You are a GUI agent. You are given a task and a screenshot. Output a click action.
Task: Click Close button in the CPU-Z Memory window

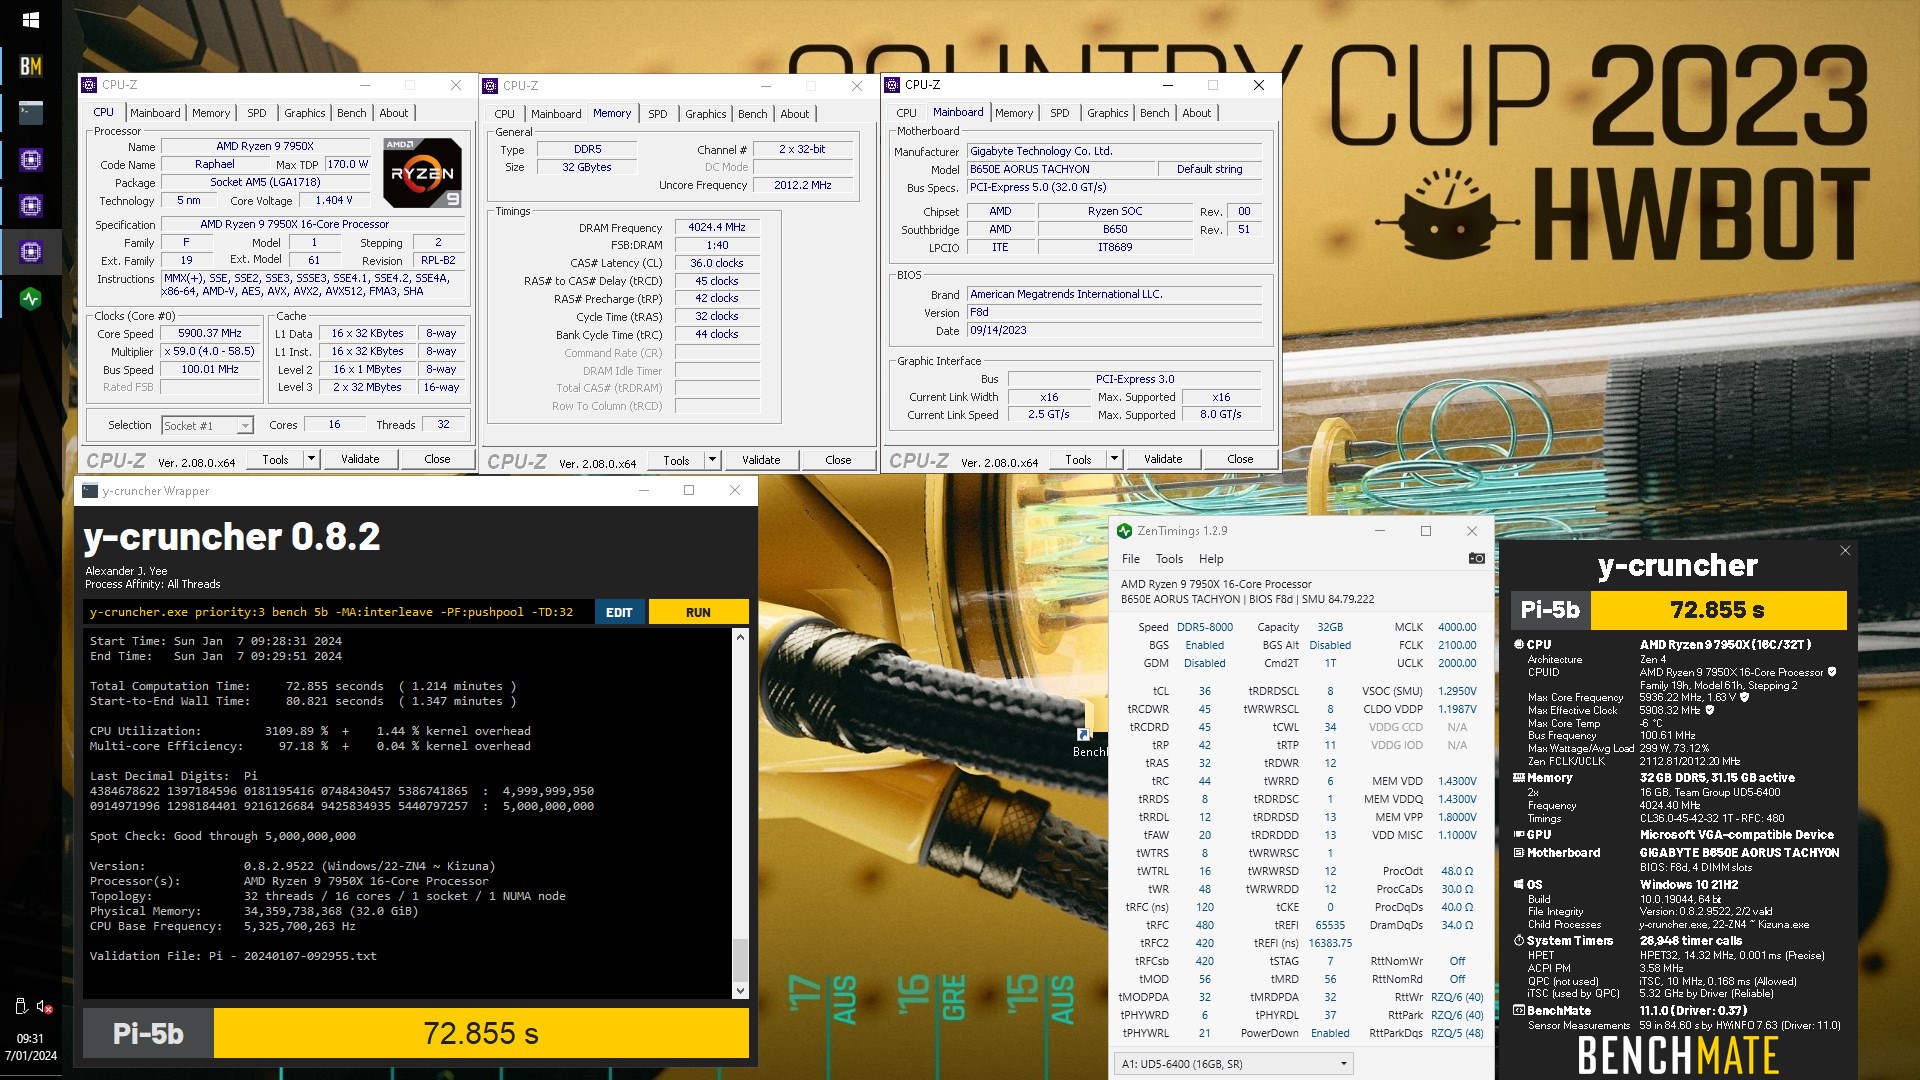tap(838, 460)
